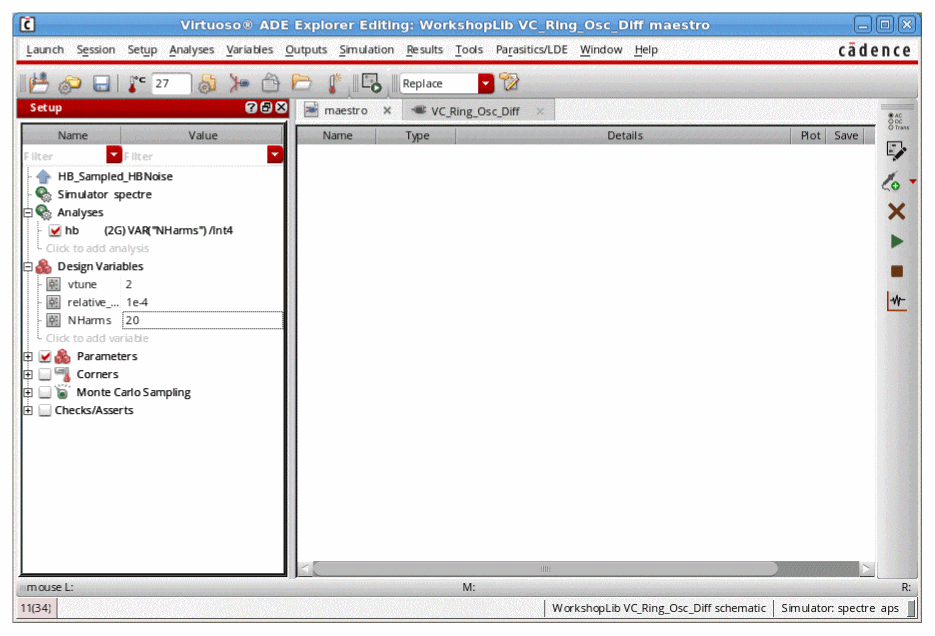Click the plot waveform icon

[896, 301]
